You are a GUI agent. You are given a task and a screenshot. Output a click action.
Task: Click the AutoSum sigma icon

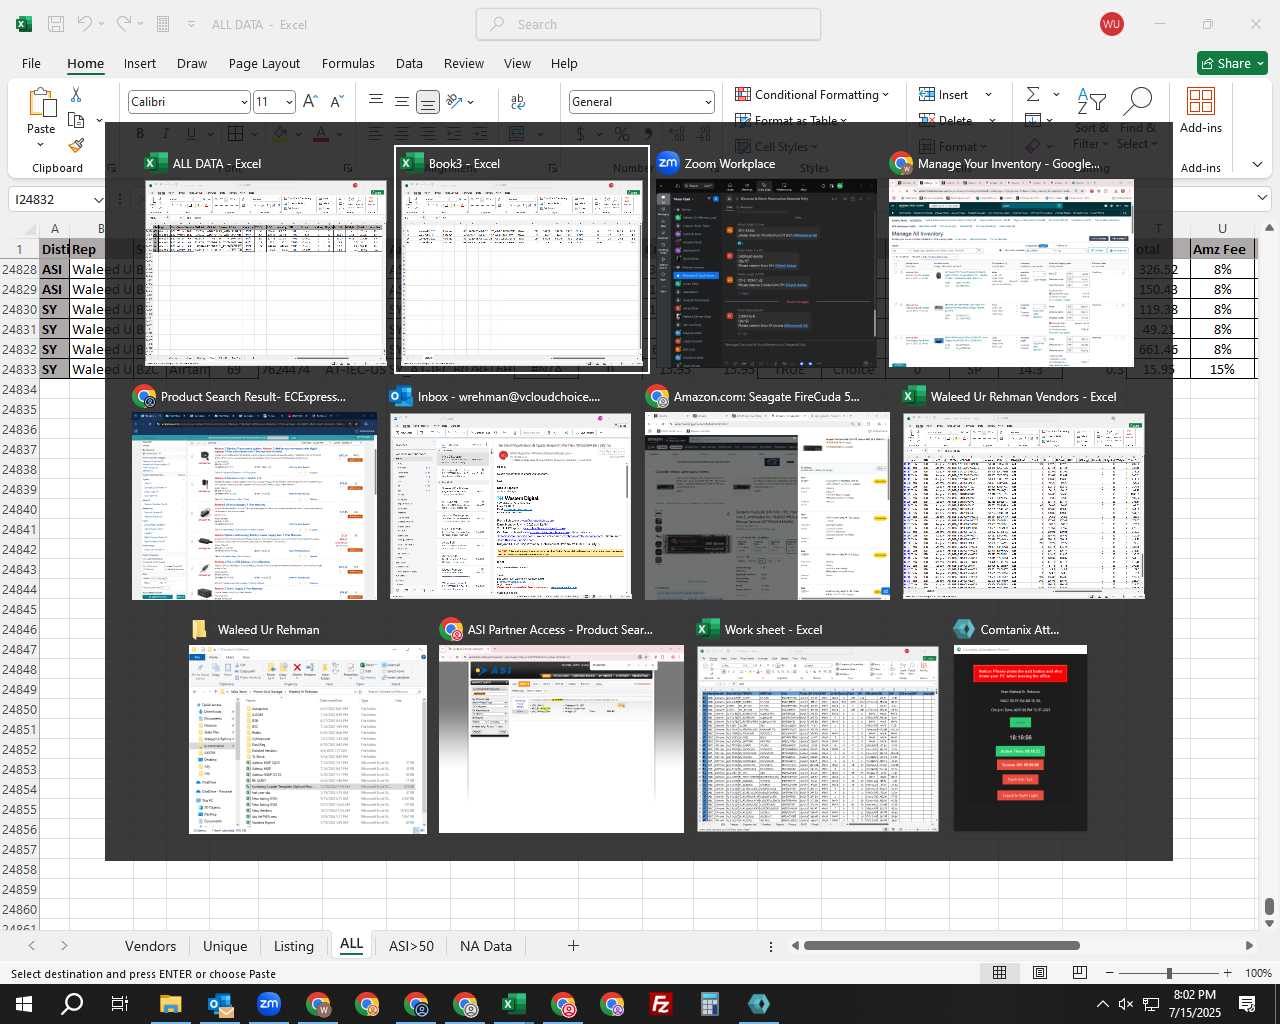point(1033,94)
